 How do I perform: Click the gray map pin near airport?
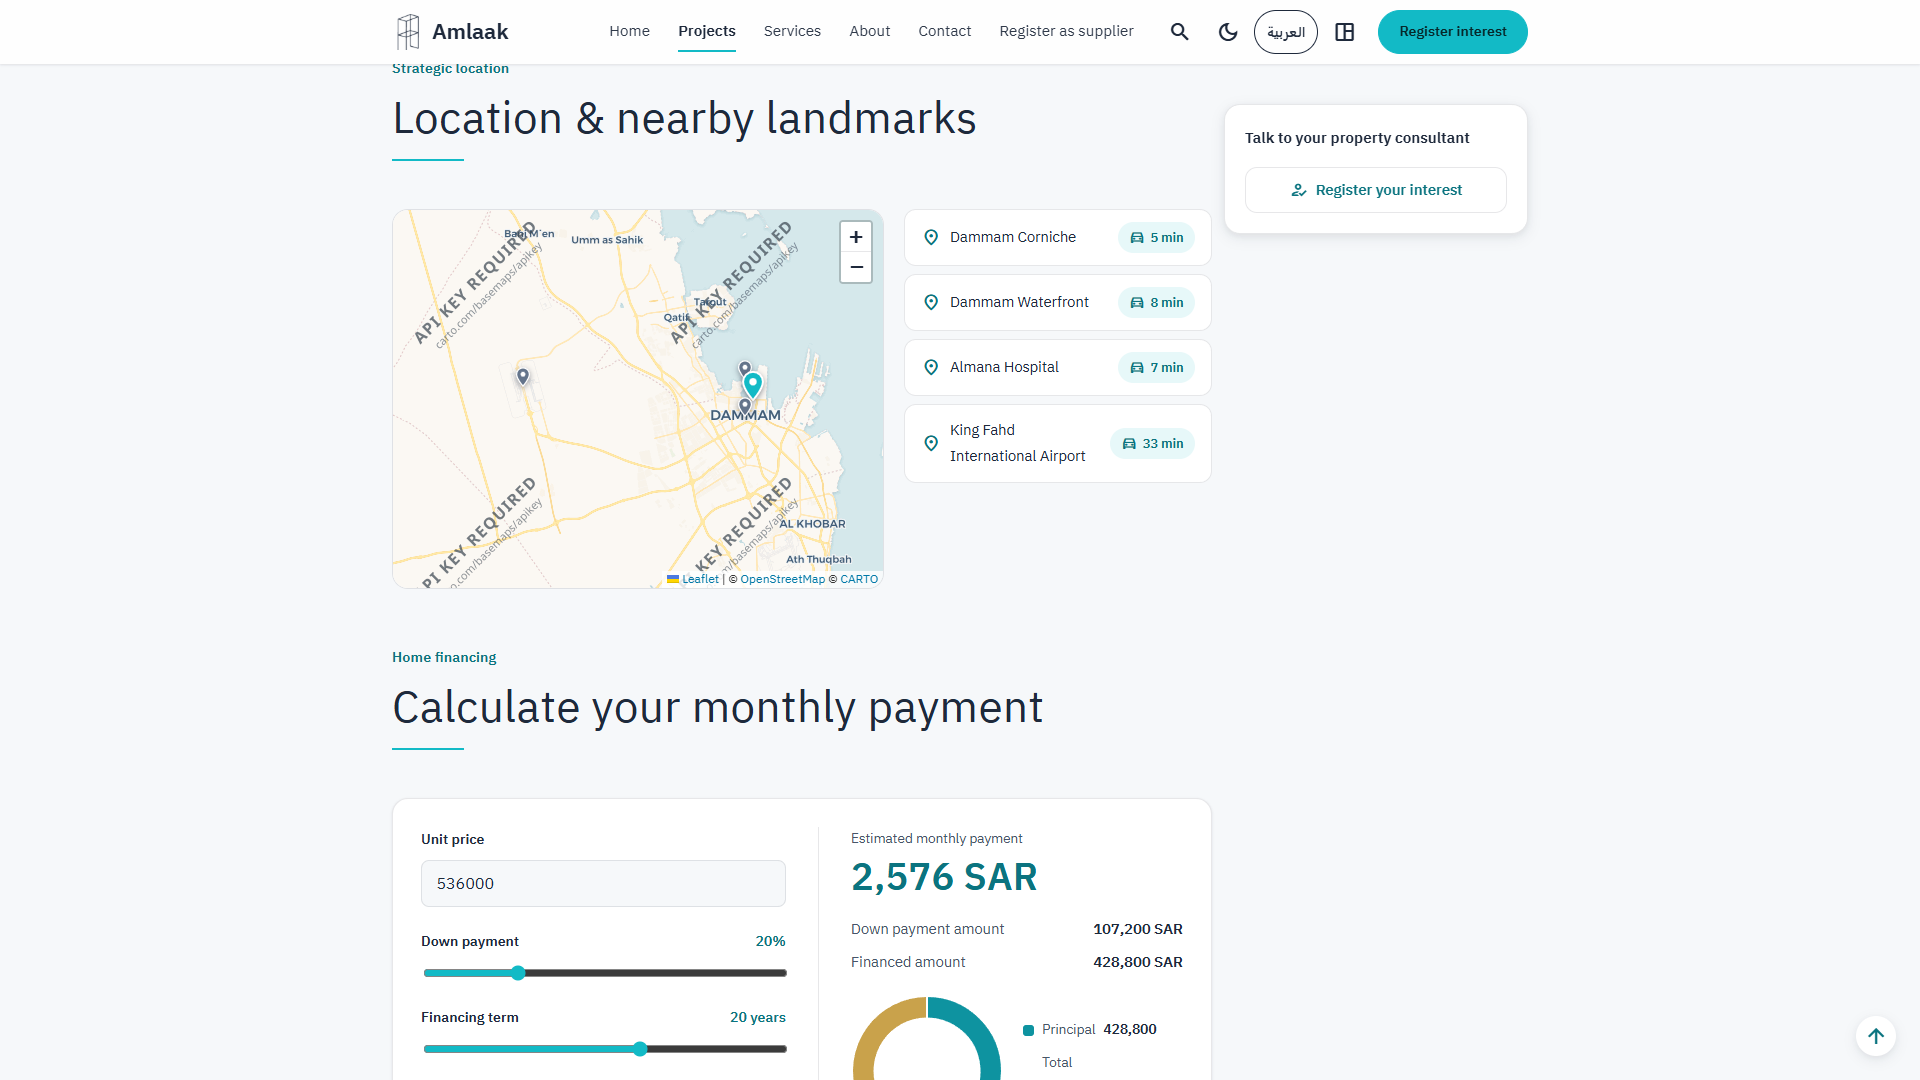coord(523,377)
